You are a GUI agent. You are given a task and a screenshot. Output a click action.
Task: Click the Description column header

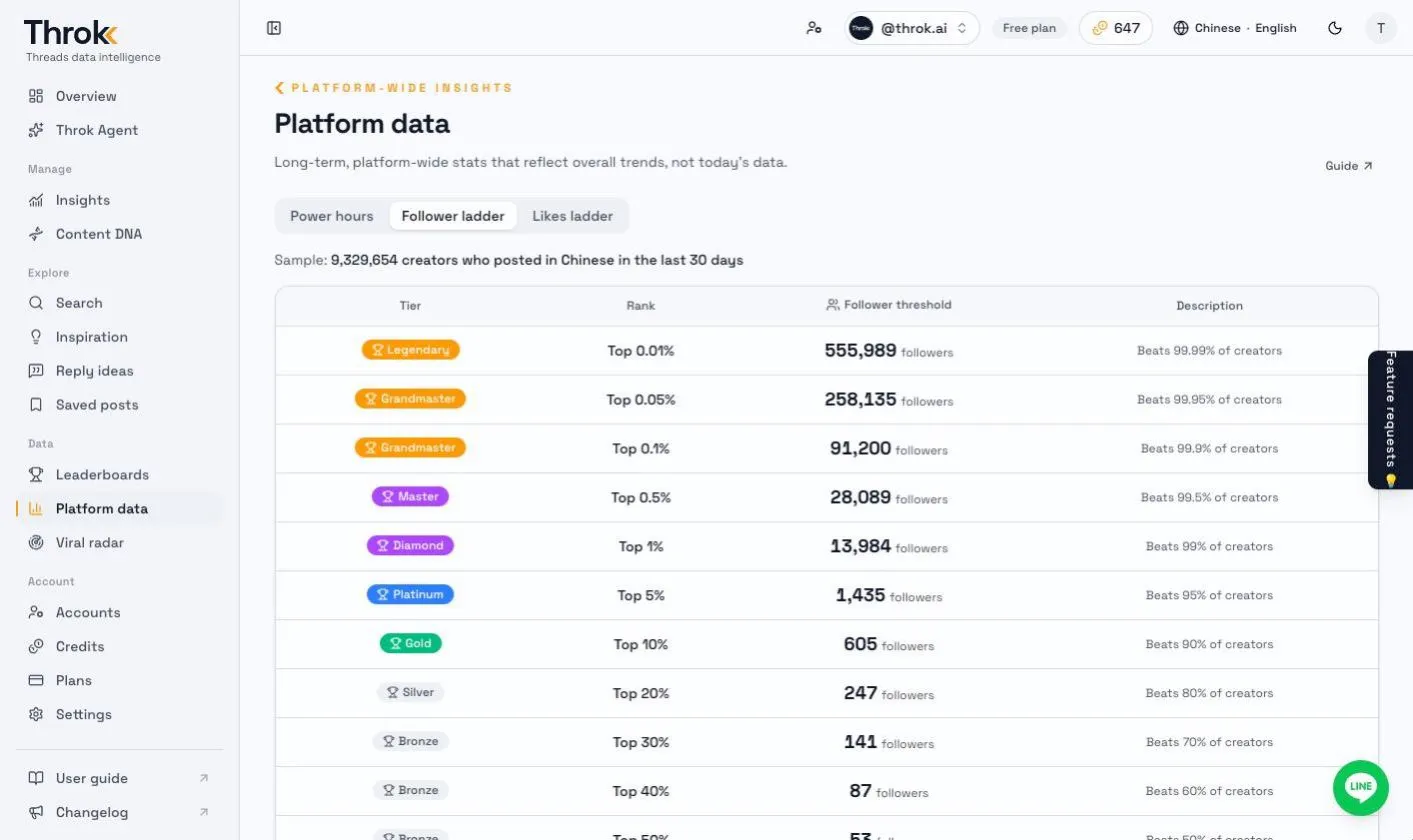pyautogui.click(x=1209, y=306)
